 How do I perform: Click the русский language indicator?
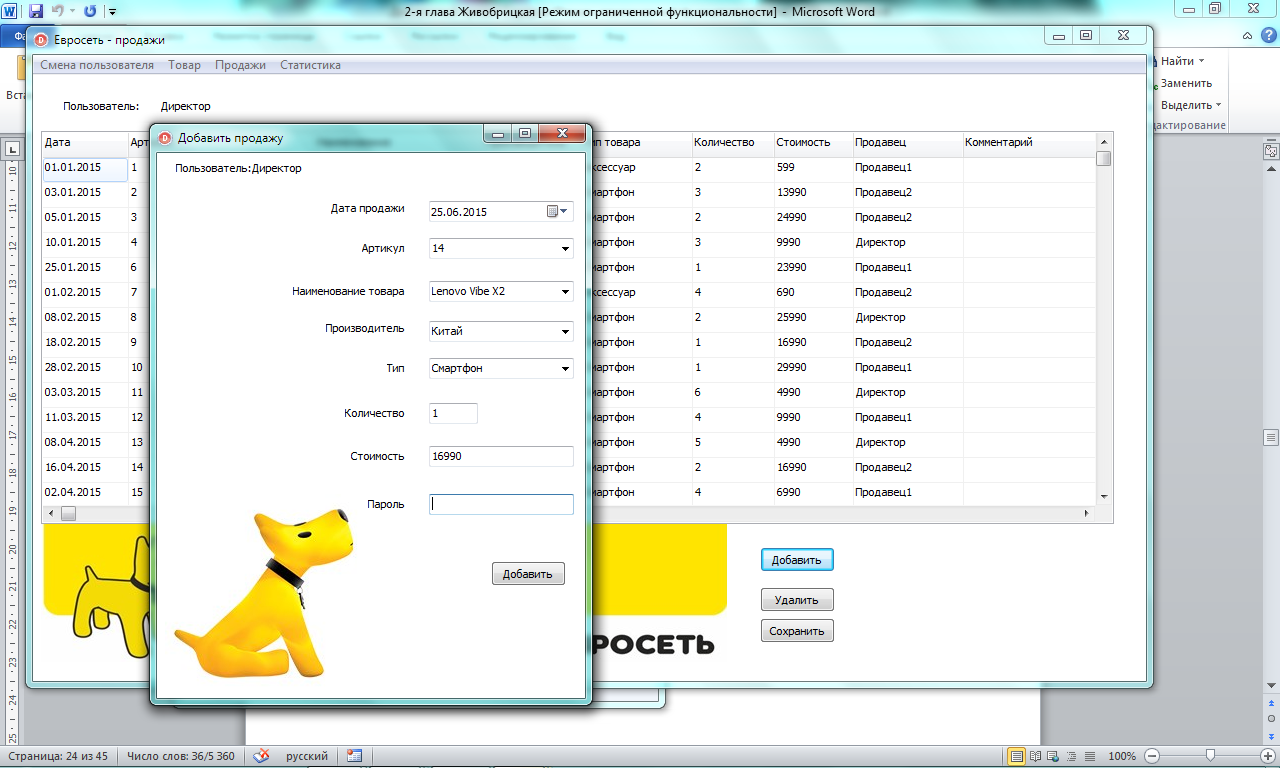pyautogui.click(x=307, y=756)
